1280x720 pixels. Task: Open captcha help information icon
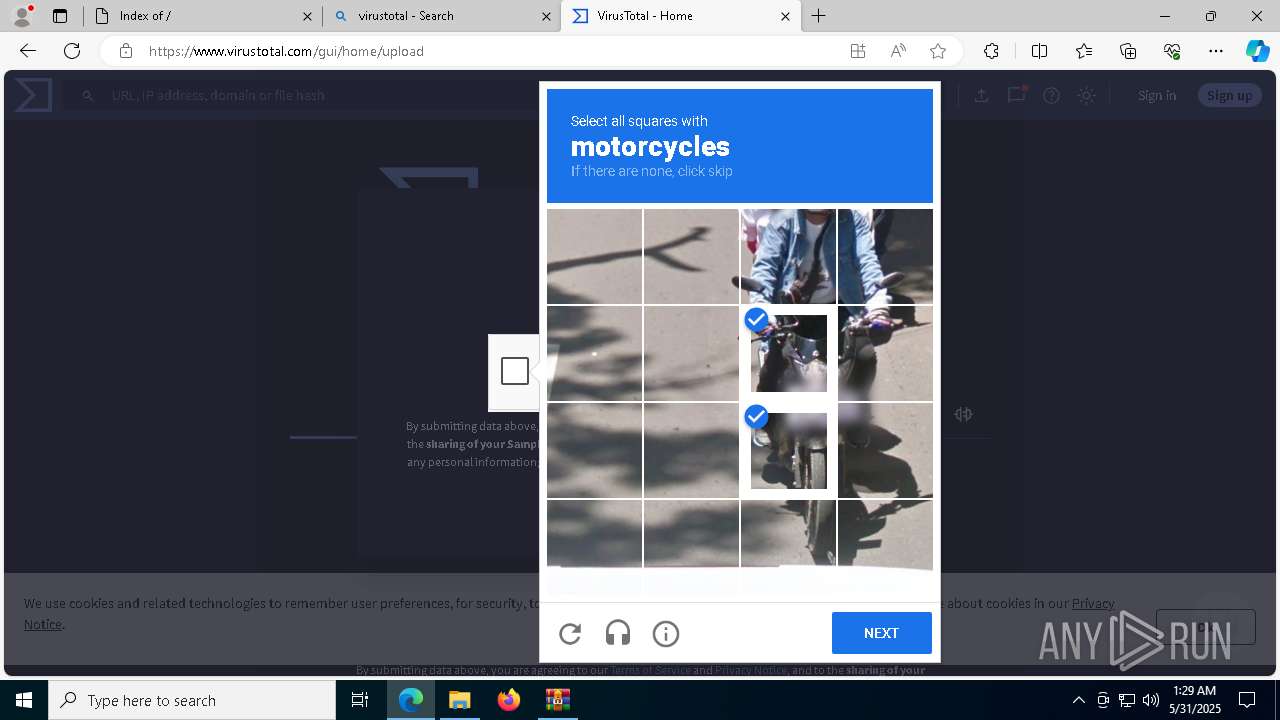pyautogui.click(x=666, y=633)
